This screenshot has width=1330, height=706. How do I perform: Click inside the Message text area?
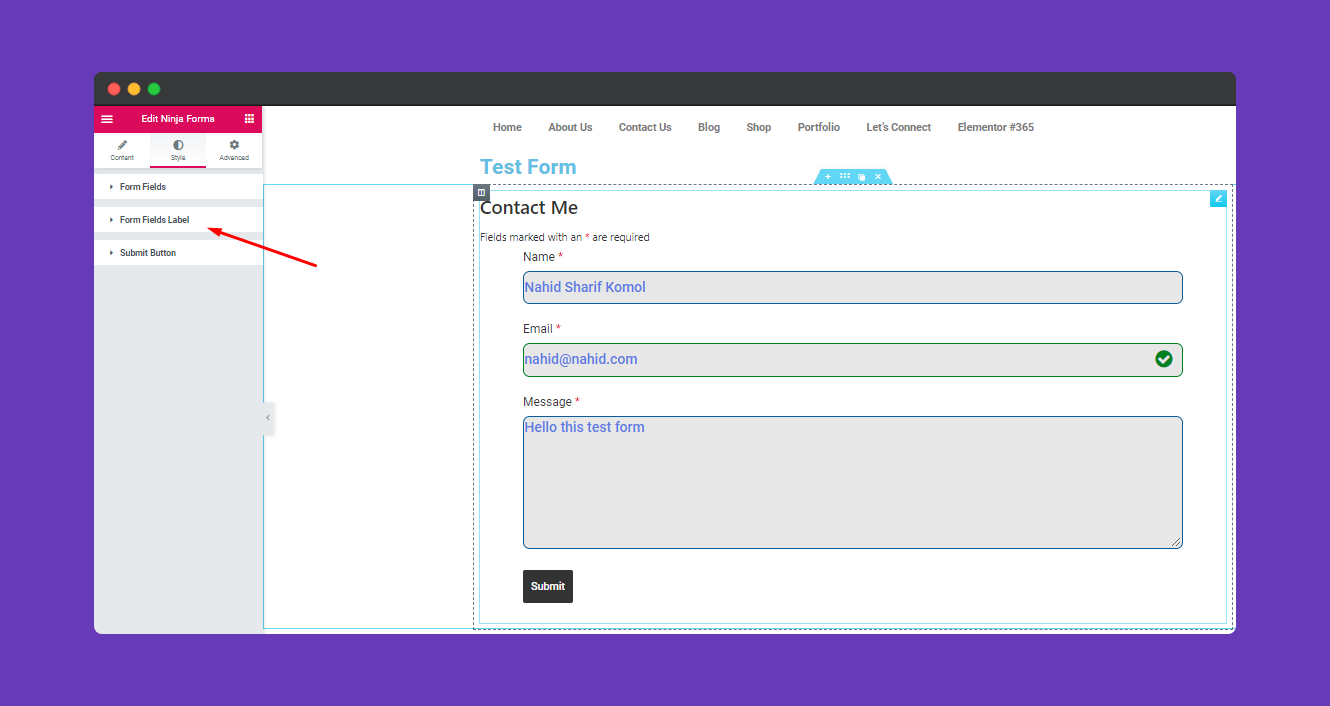(x=853, y=482)
